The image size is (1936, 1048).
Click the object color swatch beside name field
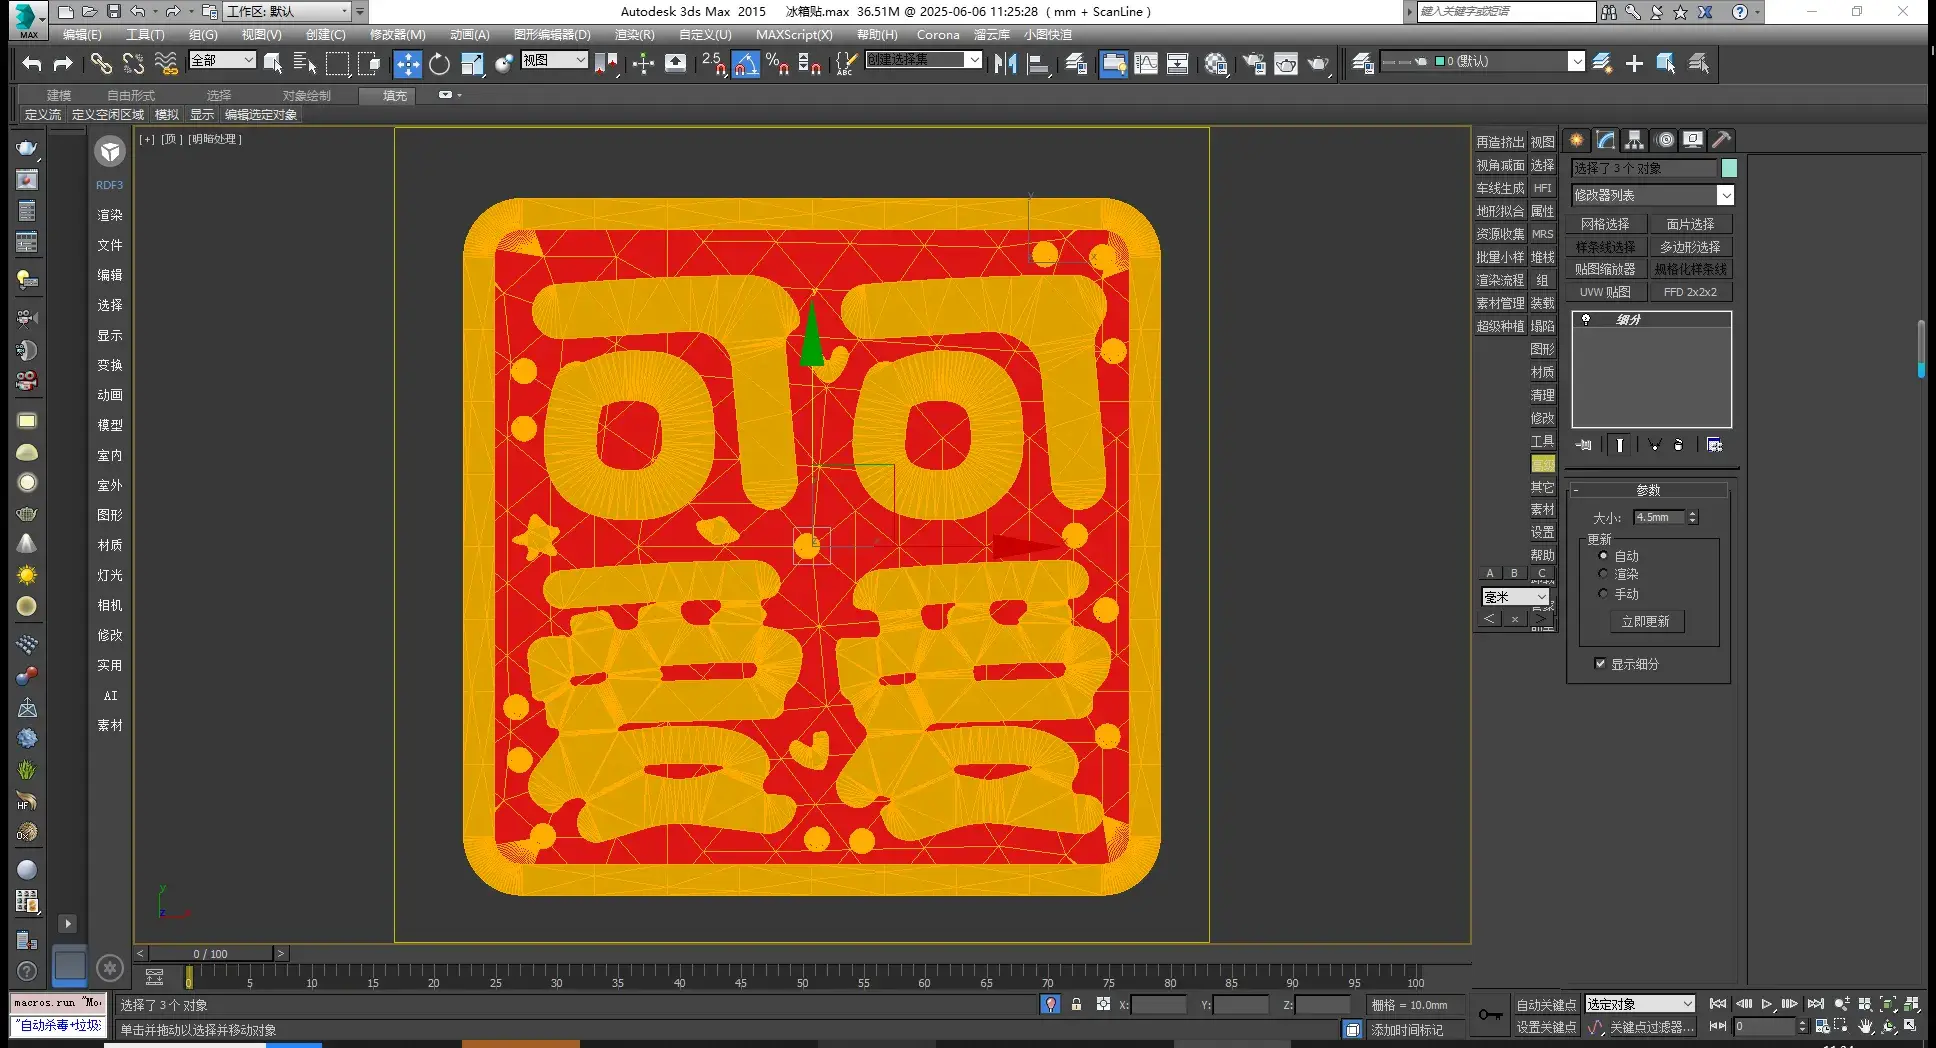[1729, 168]
